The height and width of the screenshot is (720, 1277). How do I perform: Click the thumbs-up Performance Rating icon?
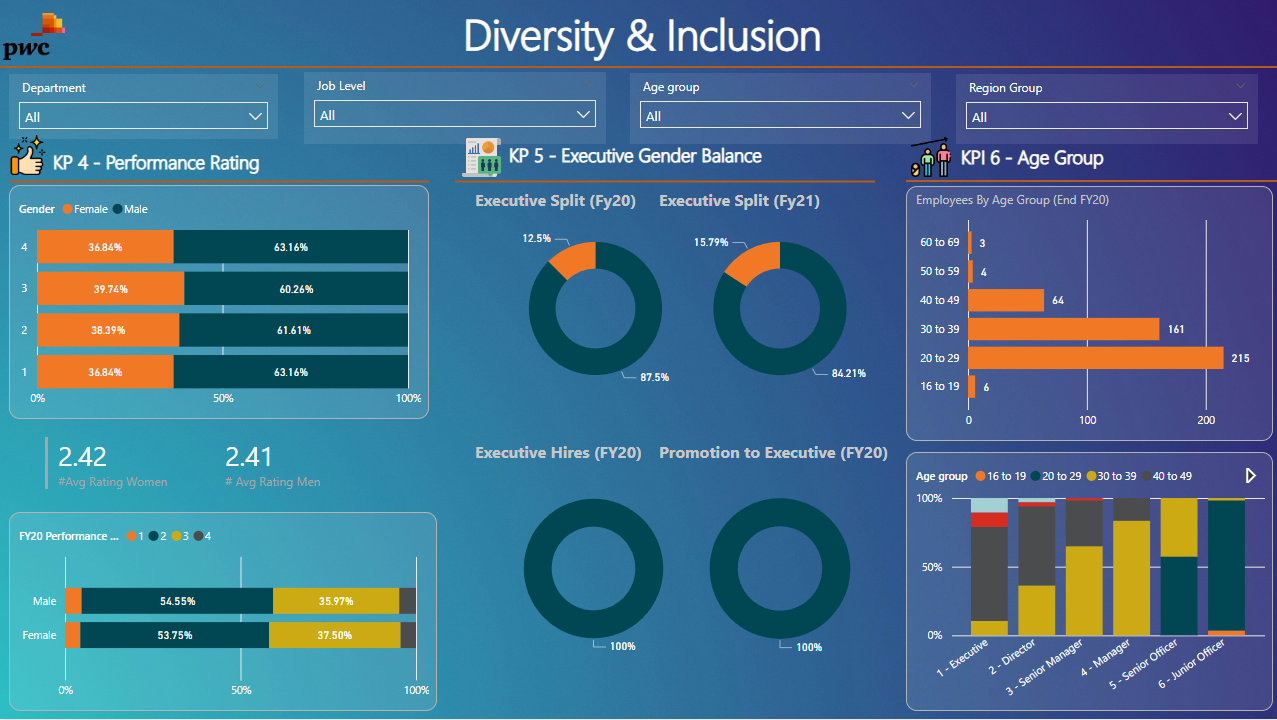pyautogui.click(x=28, y=158)
